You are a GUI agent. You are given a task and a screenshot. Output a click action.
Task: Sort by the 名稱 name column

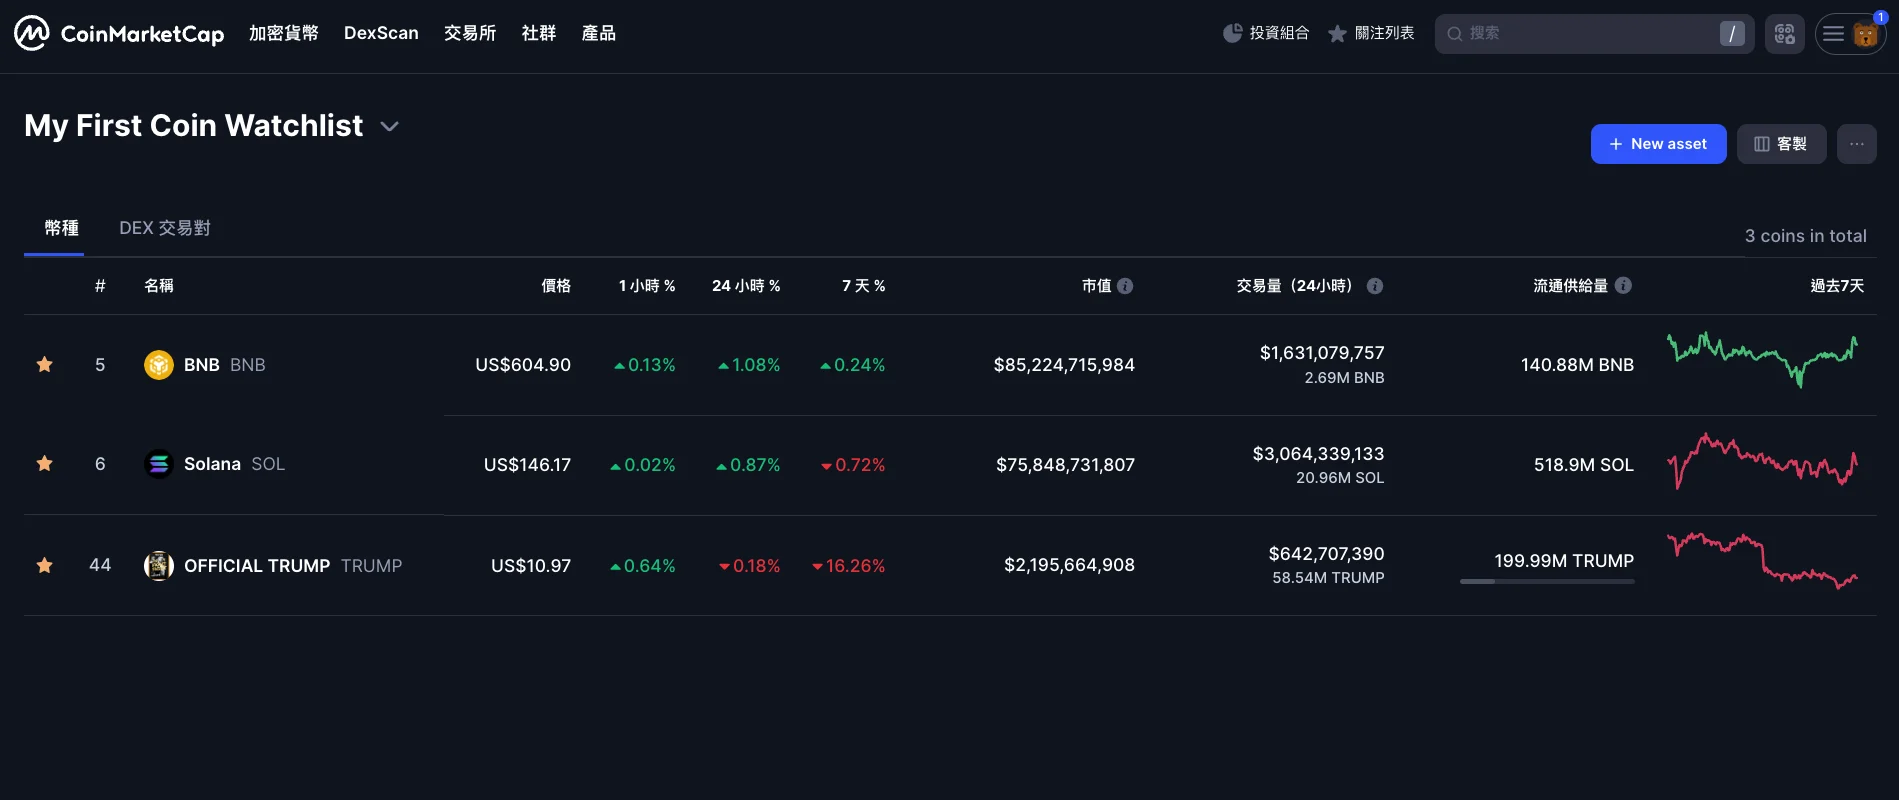click(159, 286)
